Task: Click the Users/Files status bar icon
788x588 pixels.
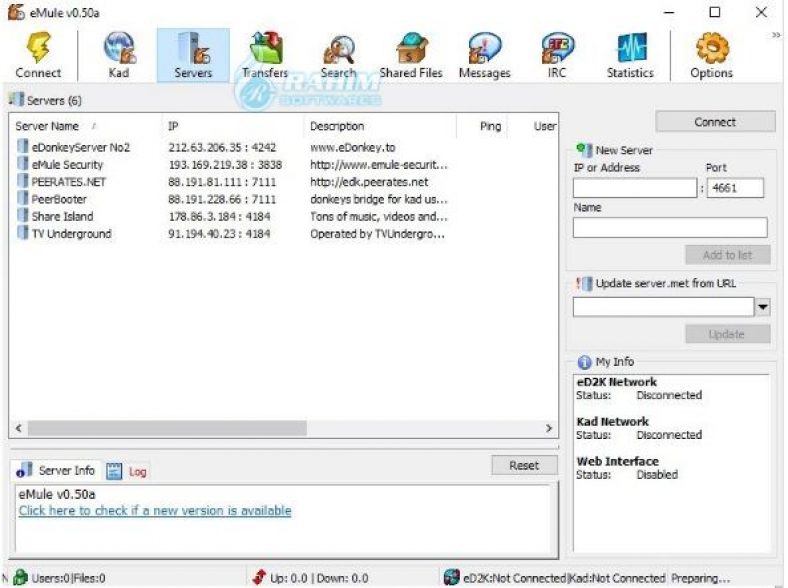Action: [21, 577]
